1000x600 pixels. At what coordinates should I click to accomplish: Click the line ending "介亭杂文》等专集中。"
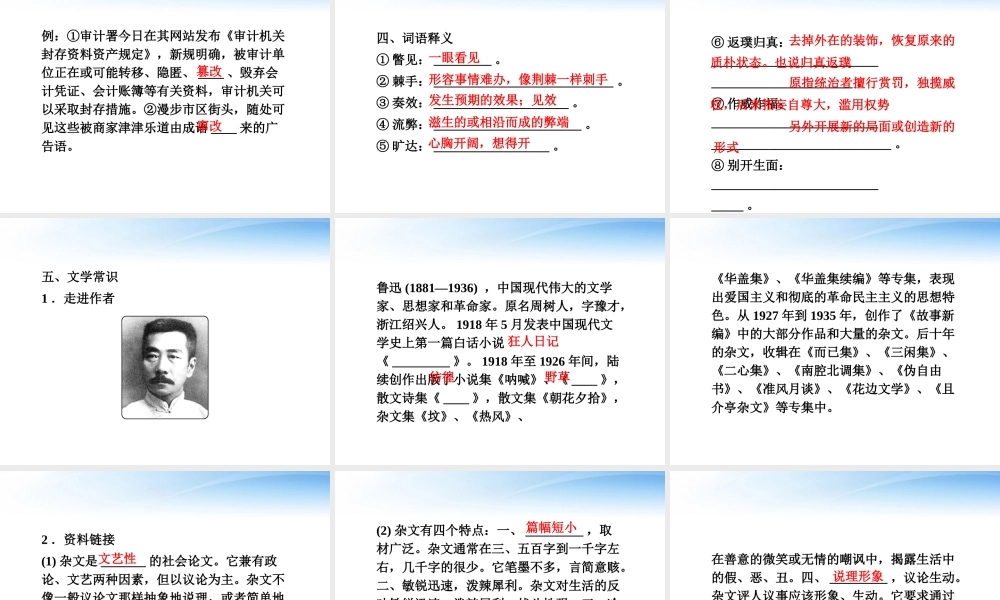[x=772, y=407]
